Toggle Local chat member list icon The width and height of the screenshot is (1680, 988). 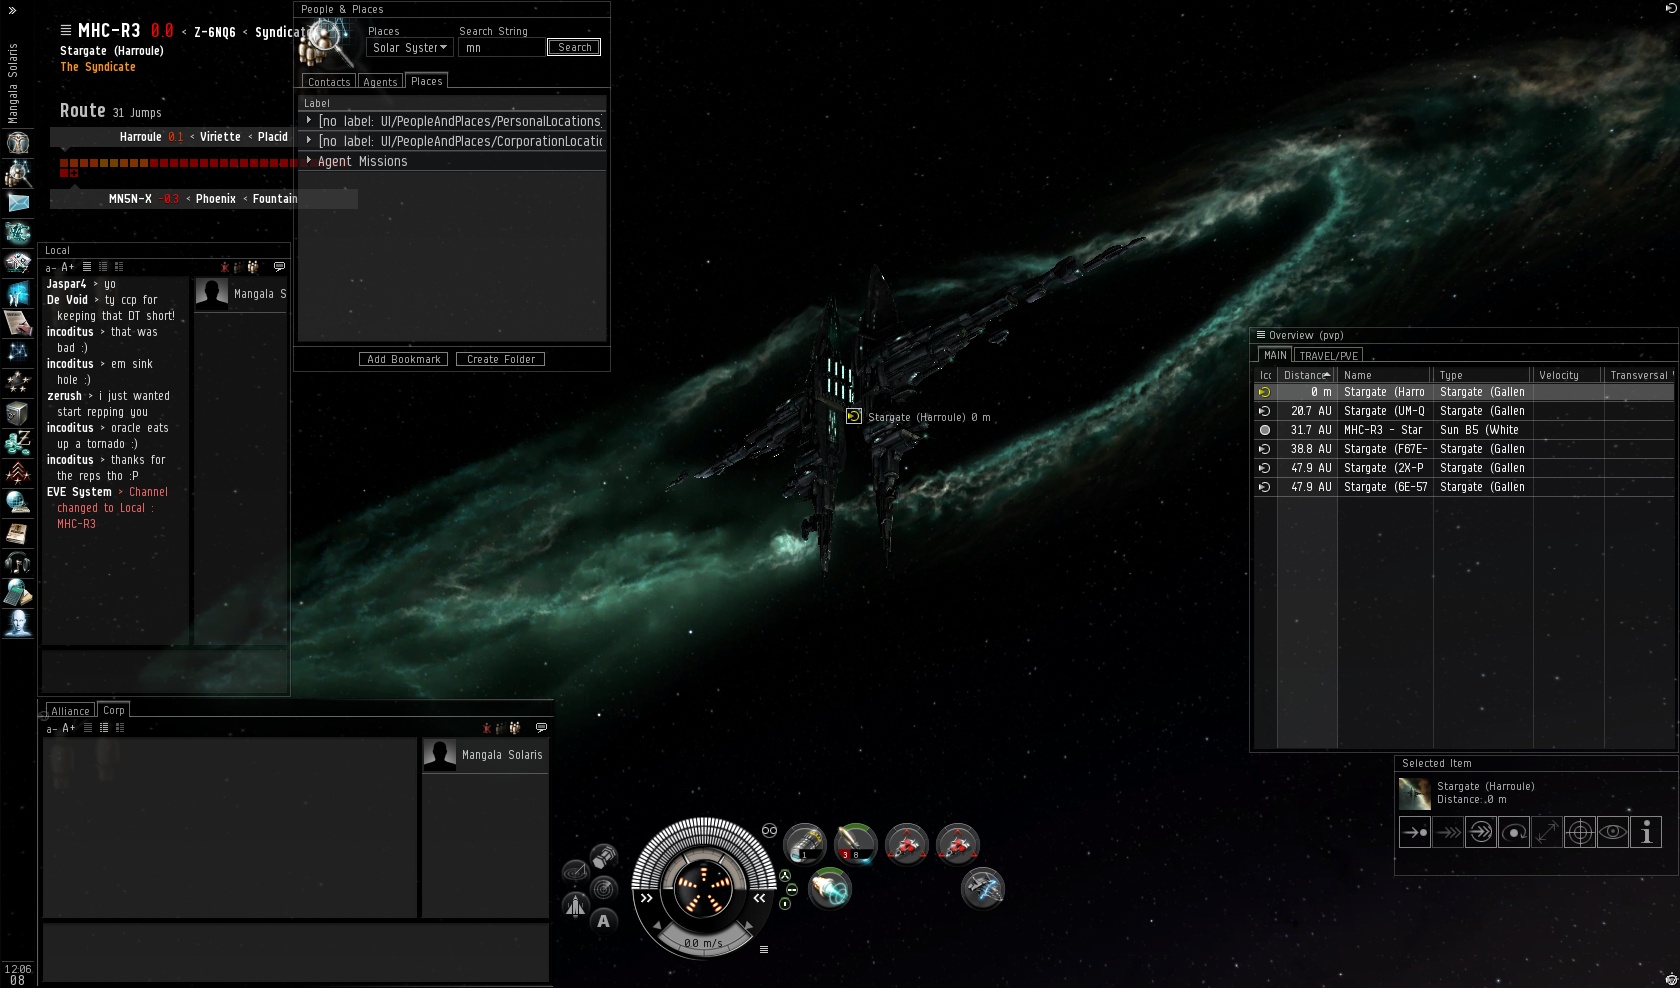253,267
